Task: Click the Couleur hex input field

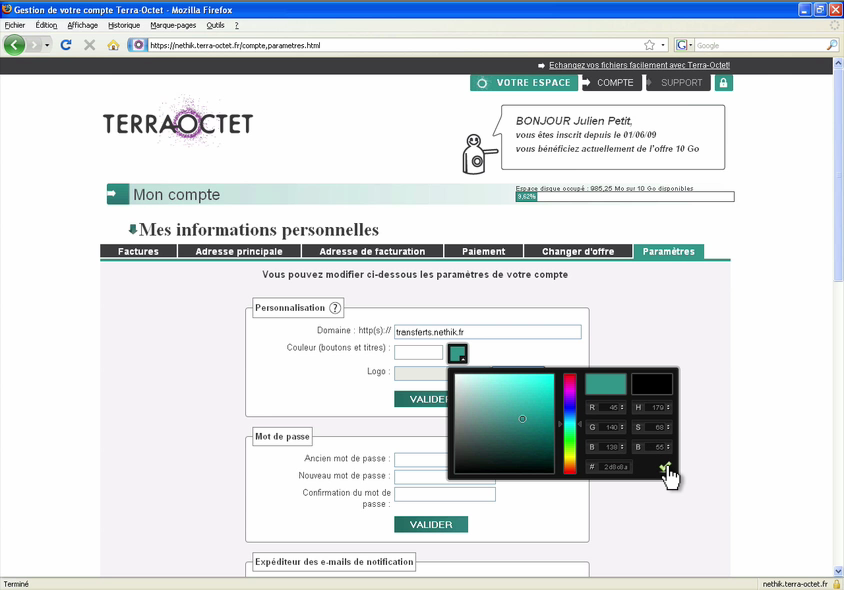Action: pyautogui.click(x=418, y=353)
